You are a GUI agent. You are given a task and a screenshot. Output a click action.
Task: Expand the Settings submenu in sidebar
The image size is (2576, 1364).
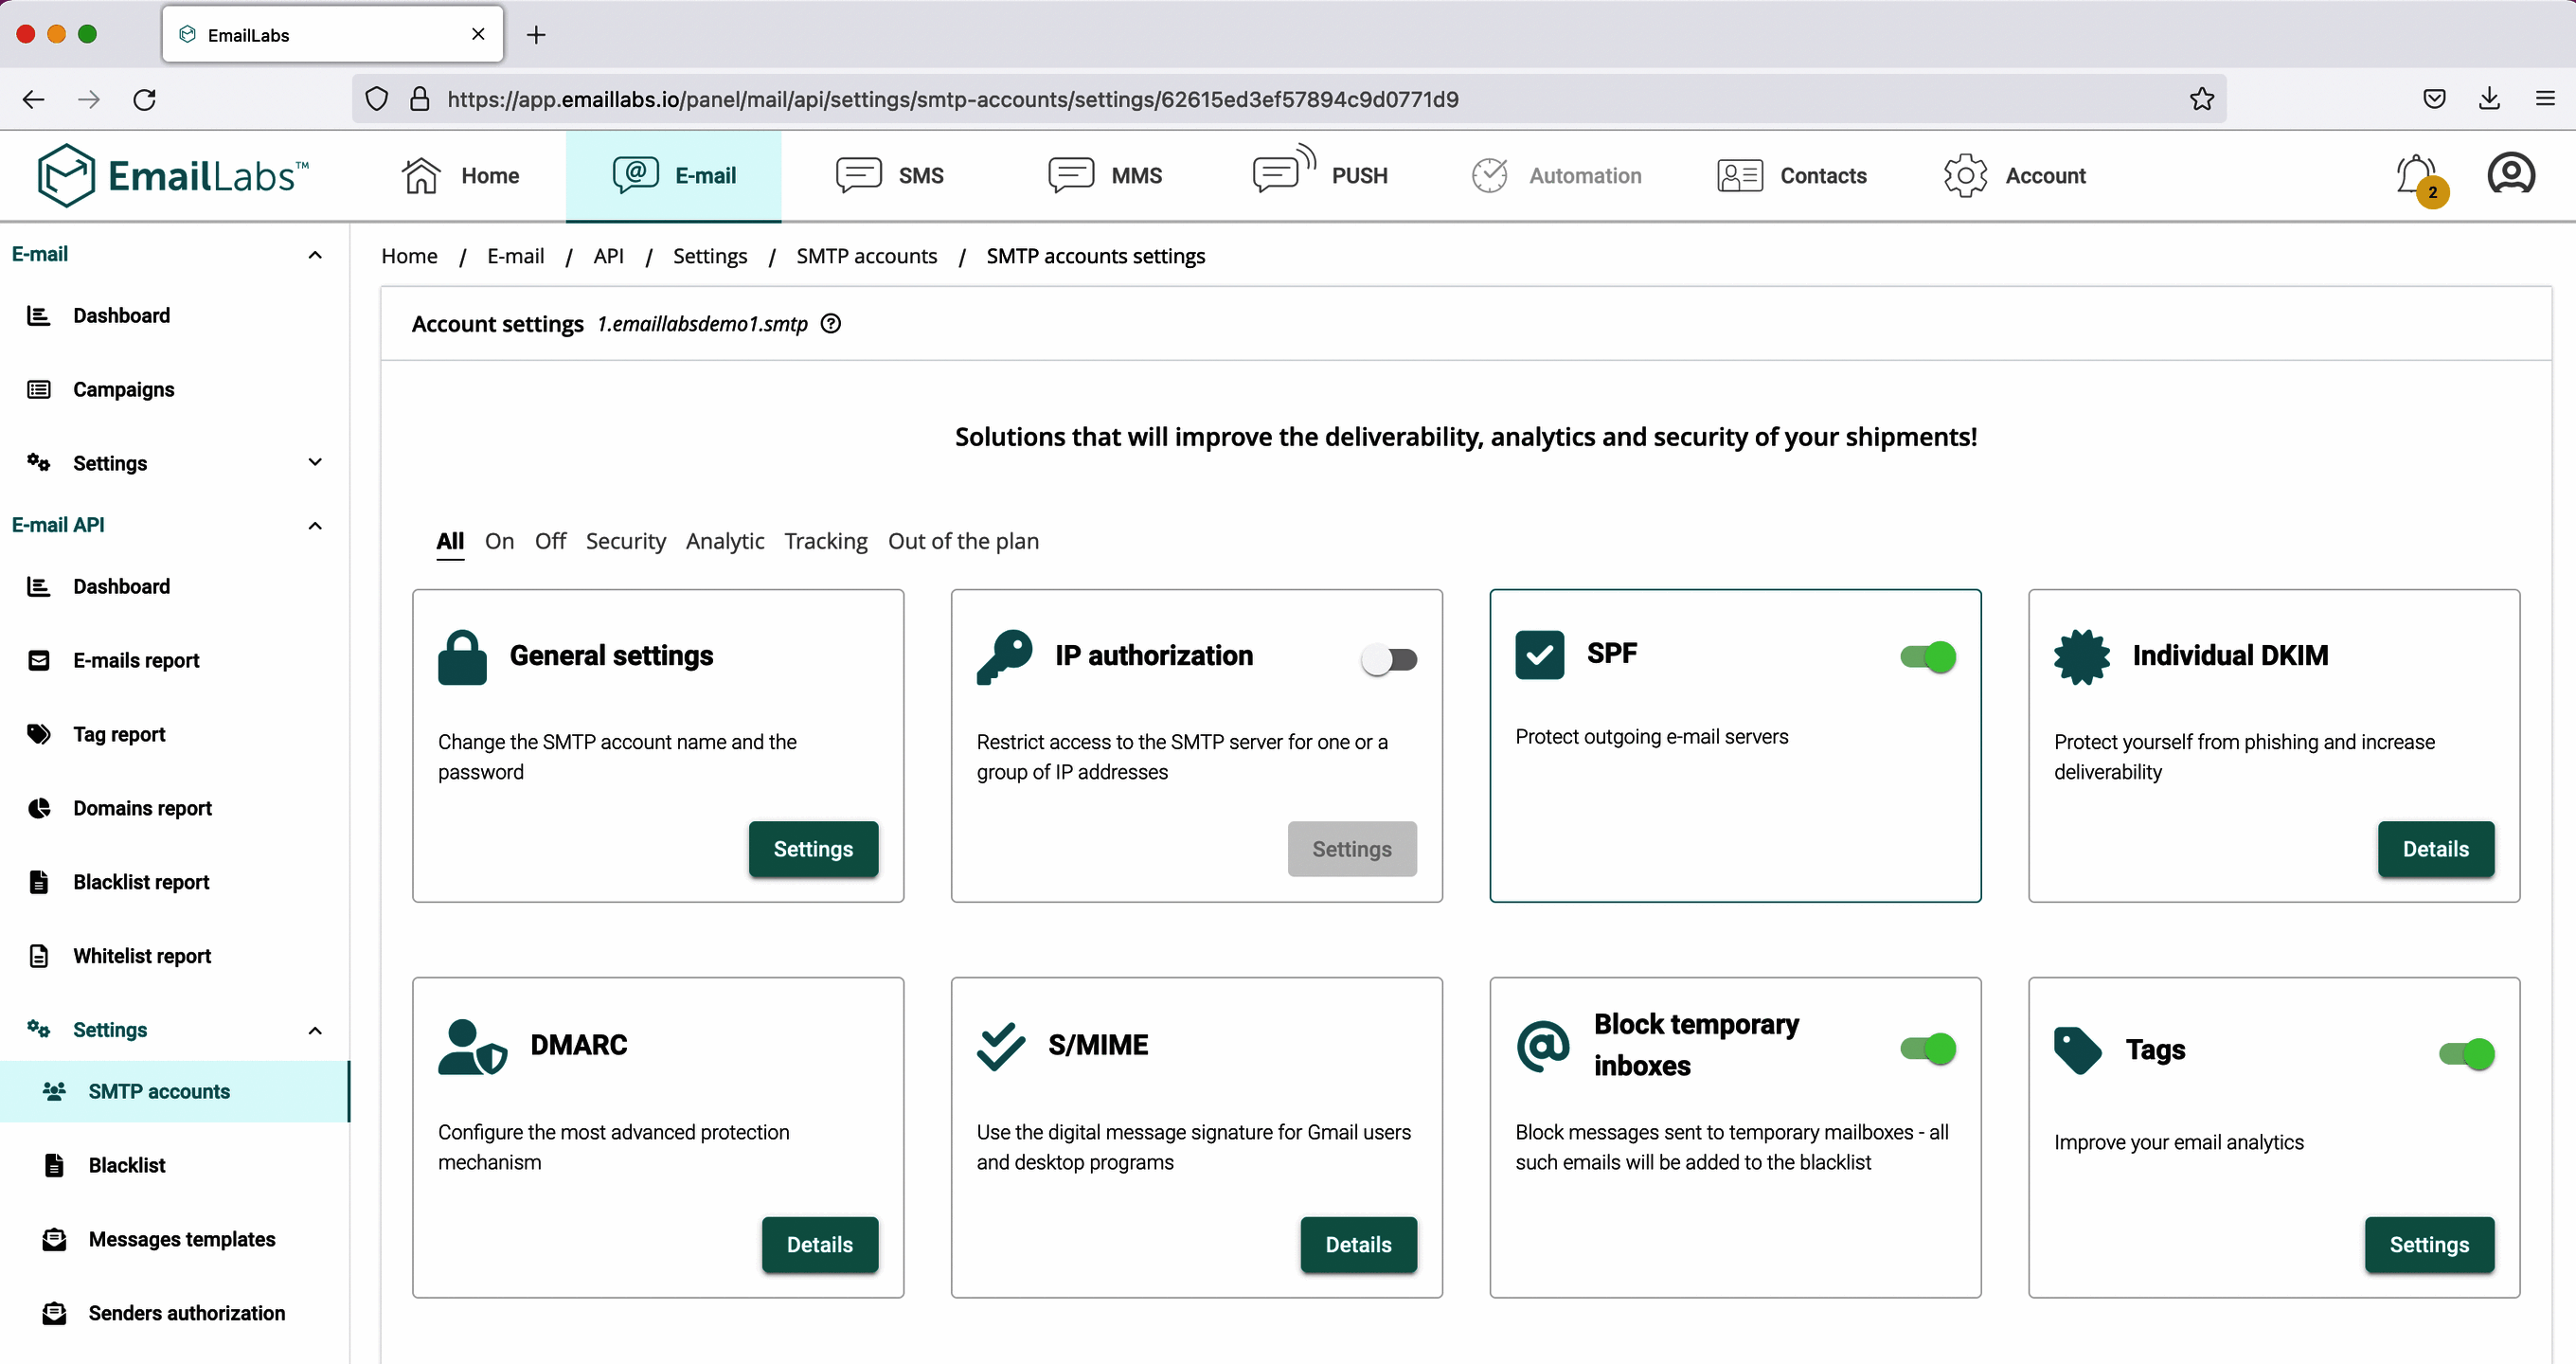[x=314, y=462]
